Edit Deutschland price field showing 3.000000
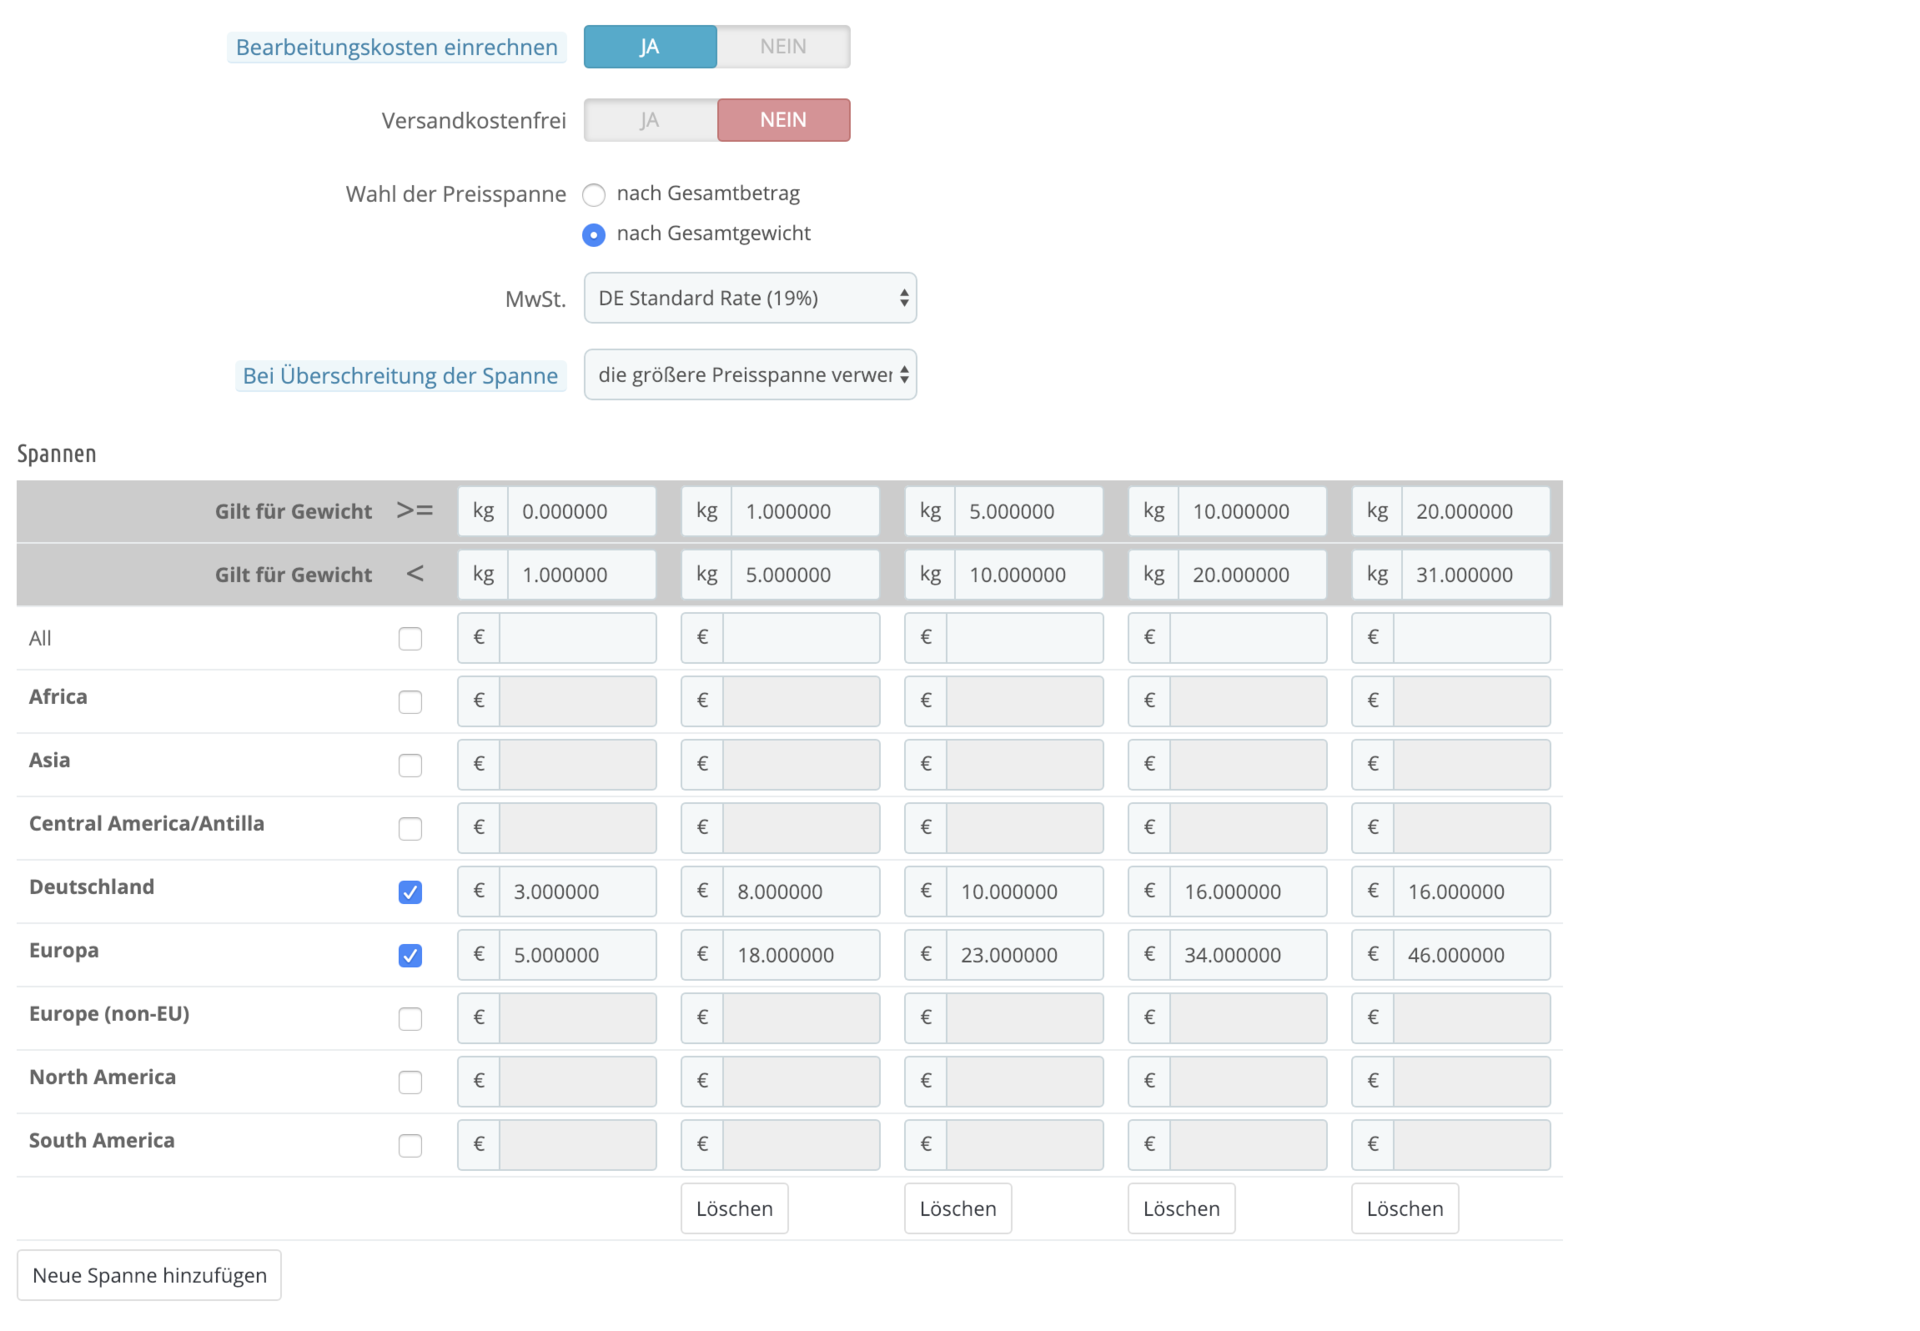1920x1331 pixels. click(577, 892)
